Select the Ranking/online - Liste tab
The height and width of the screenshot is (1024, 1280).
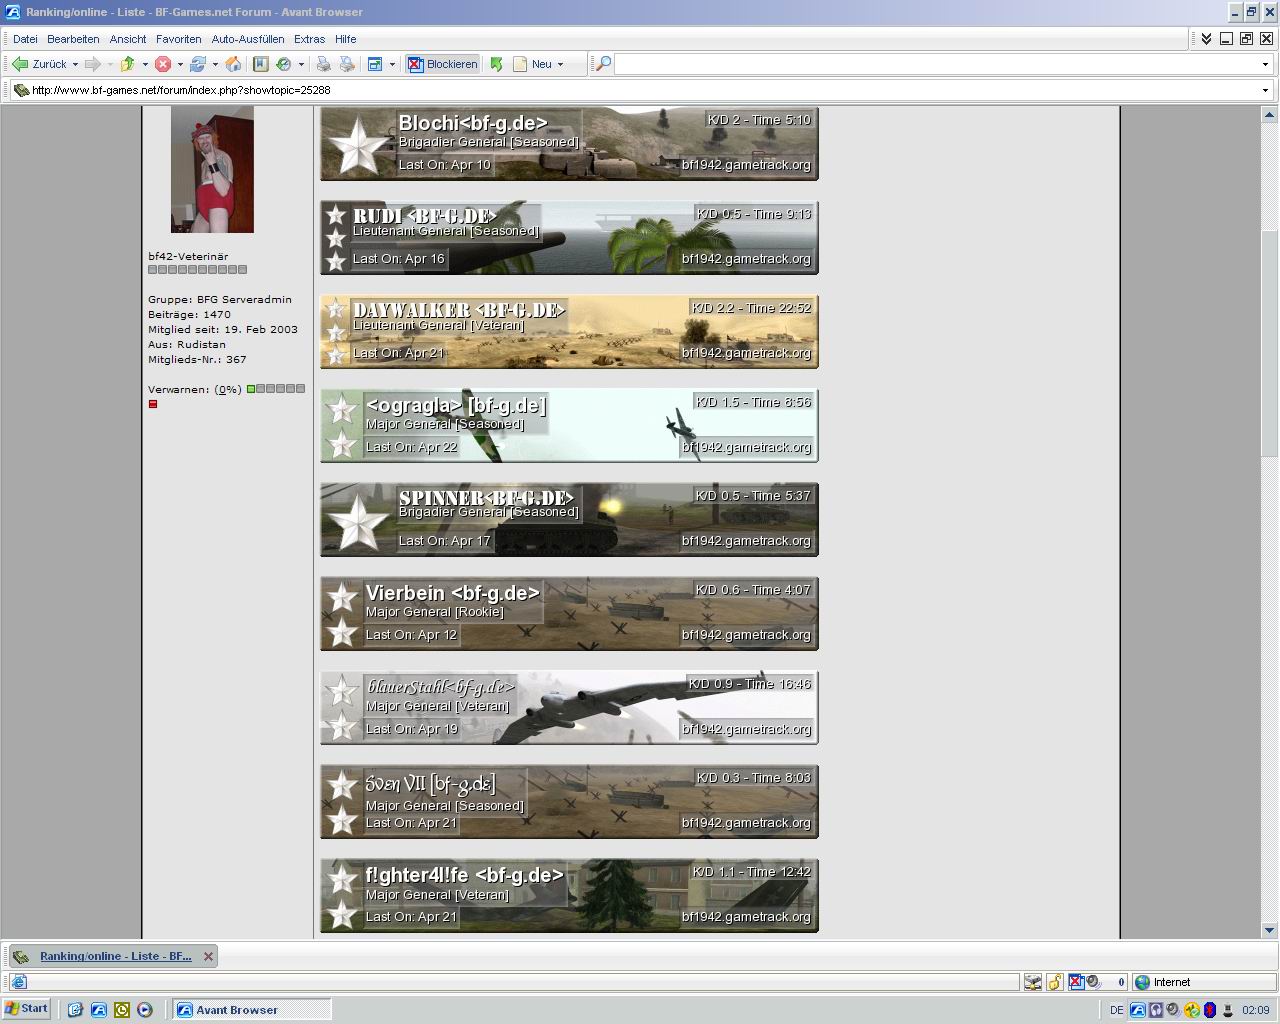coord(115,956)
